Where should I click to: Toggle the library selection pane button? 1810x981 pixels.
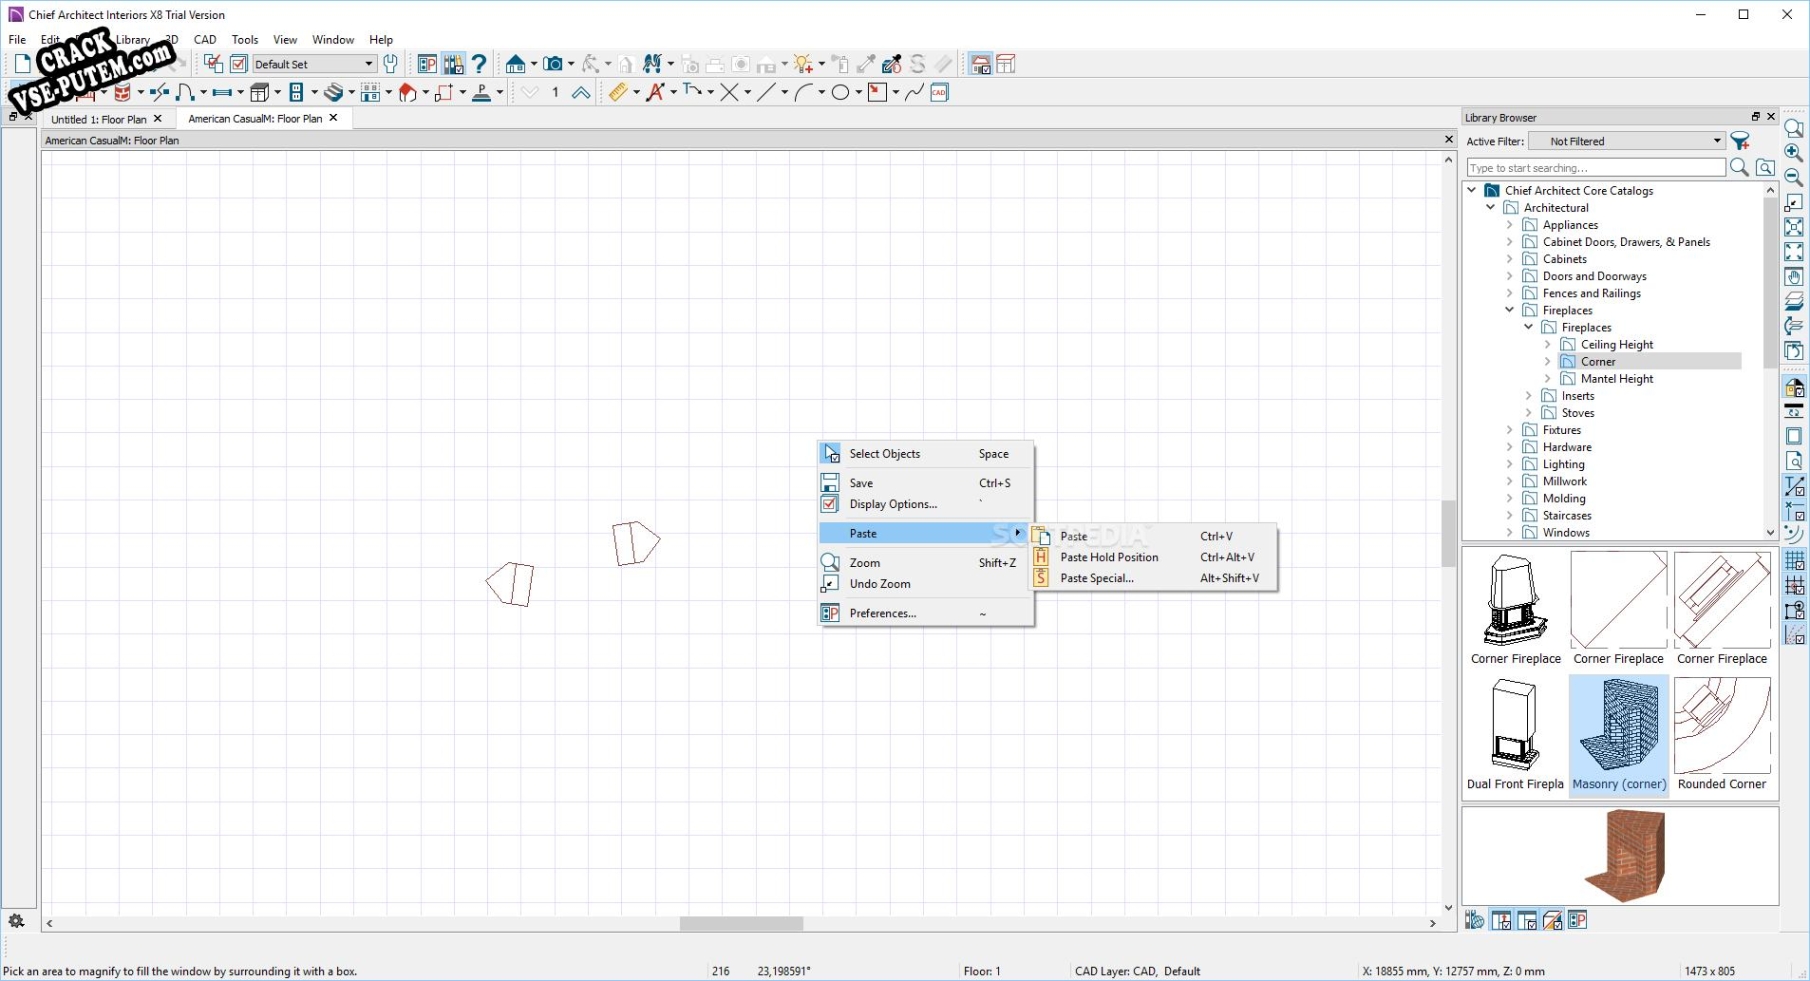[1527, 921]
